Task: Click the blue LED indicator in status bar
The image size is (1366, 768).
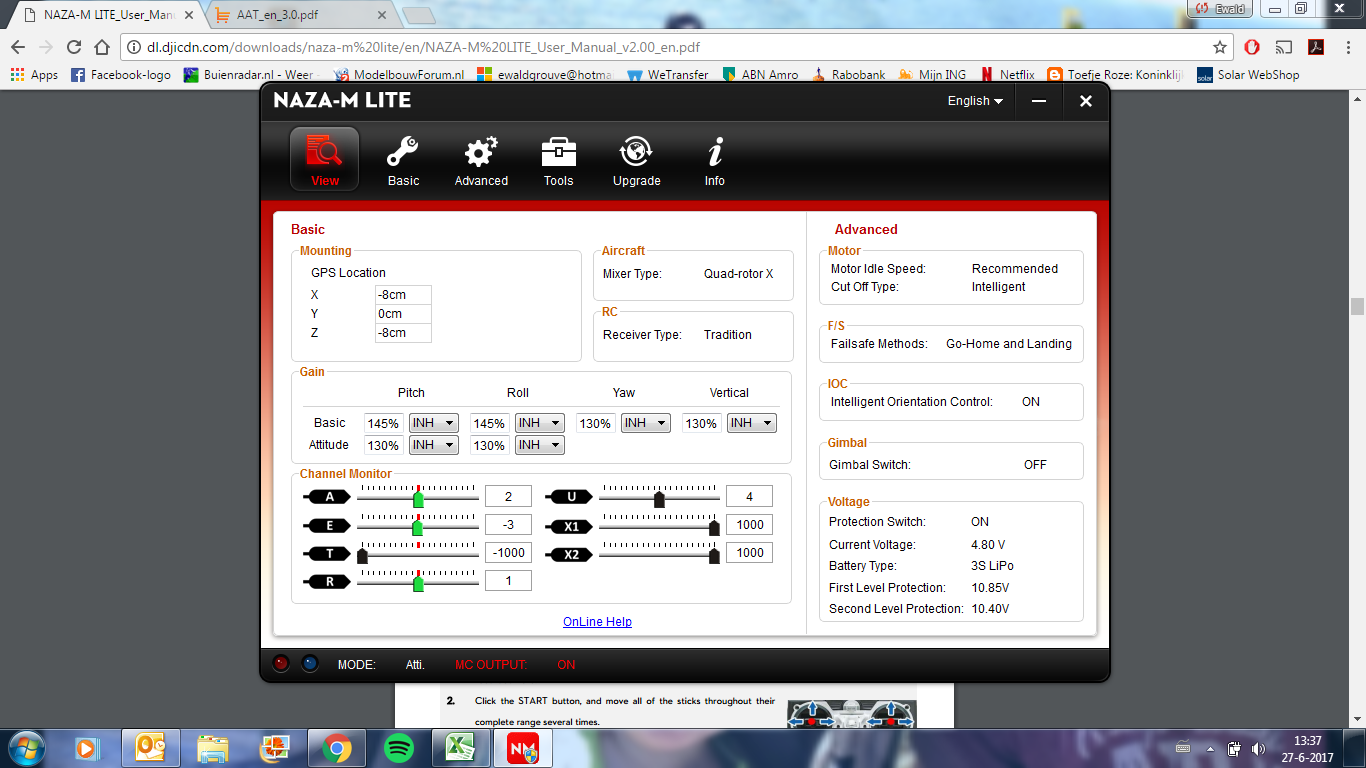Action: (x=310, y=663)
